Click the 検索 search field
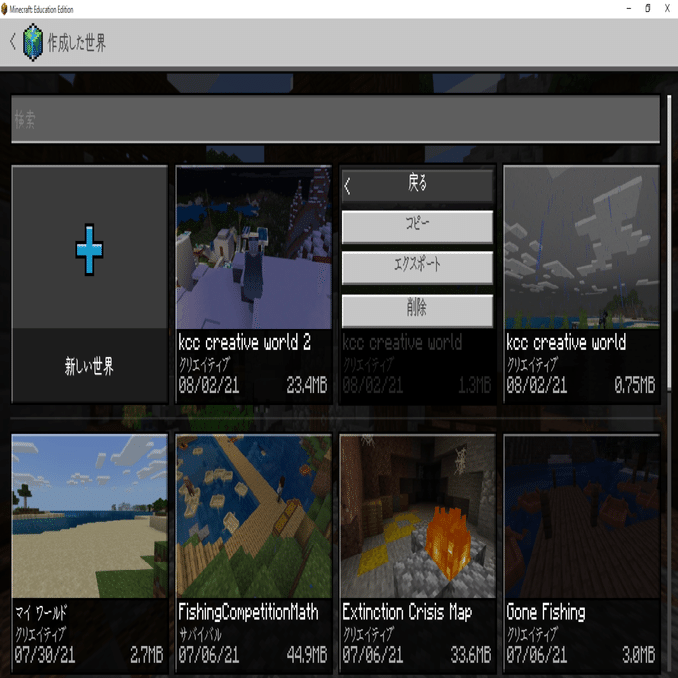678x678 pixels. [336, 119]
